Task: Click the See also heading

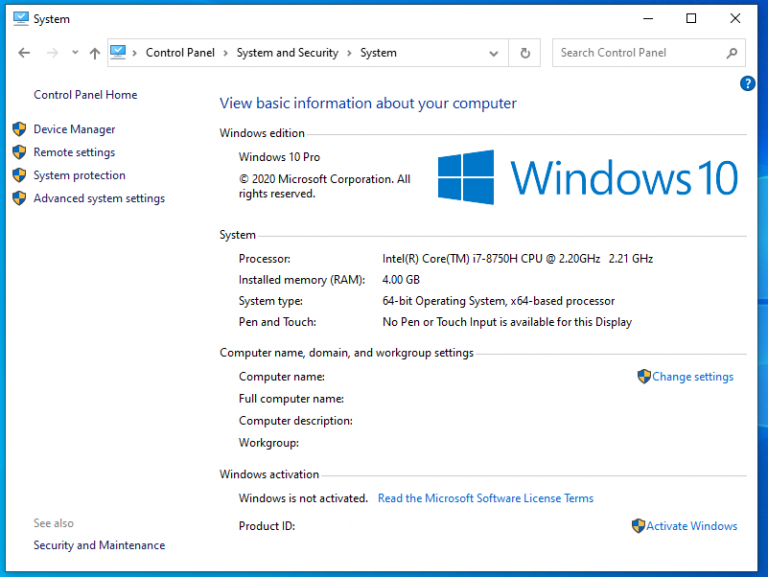Action: [53, 523]
